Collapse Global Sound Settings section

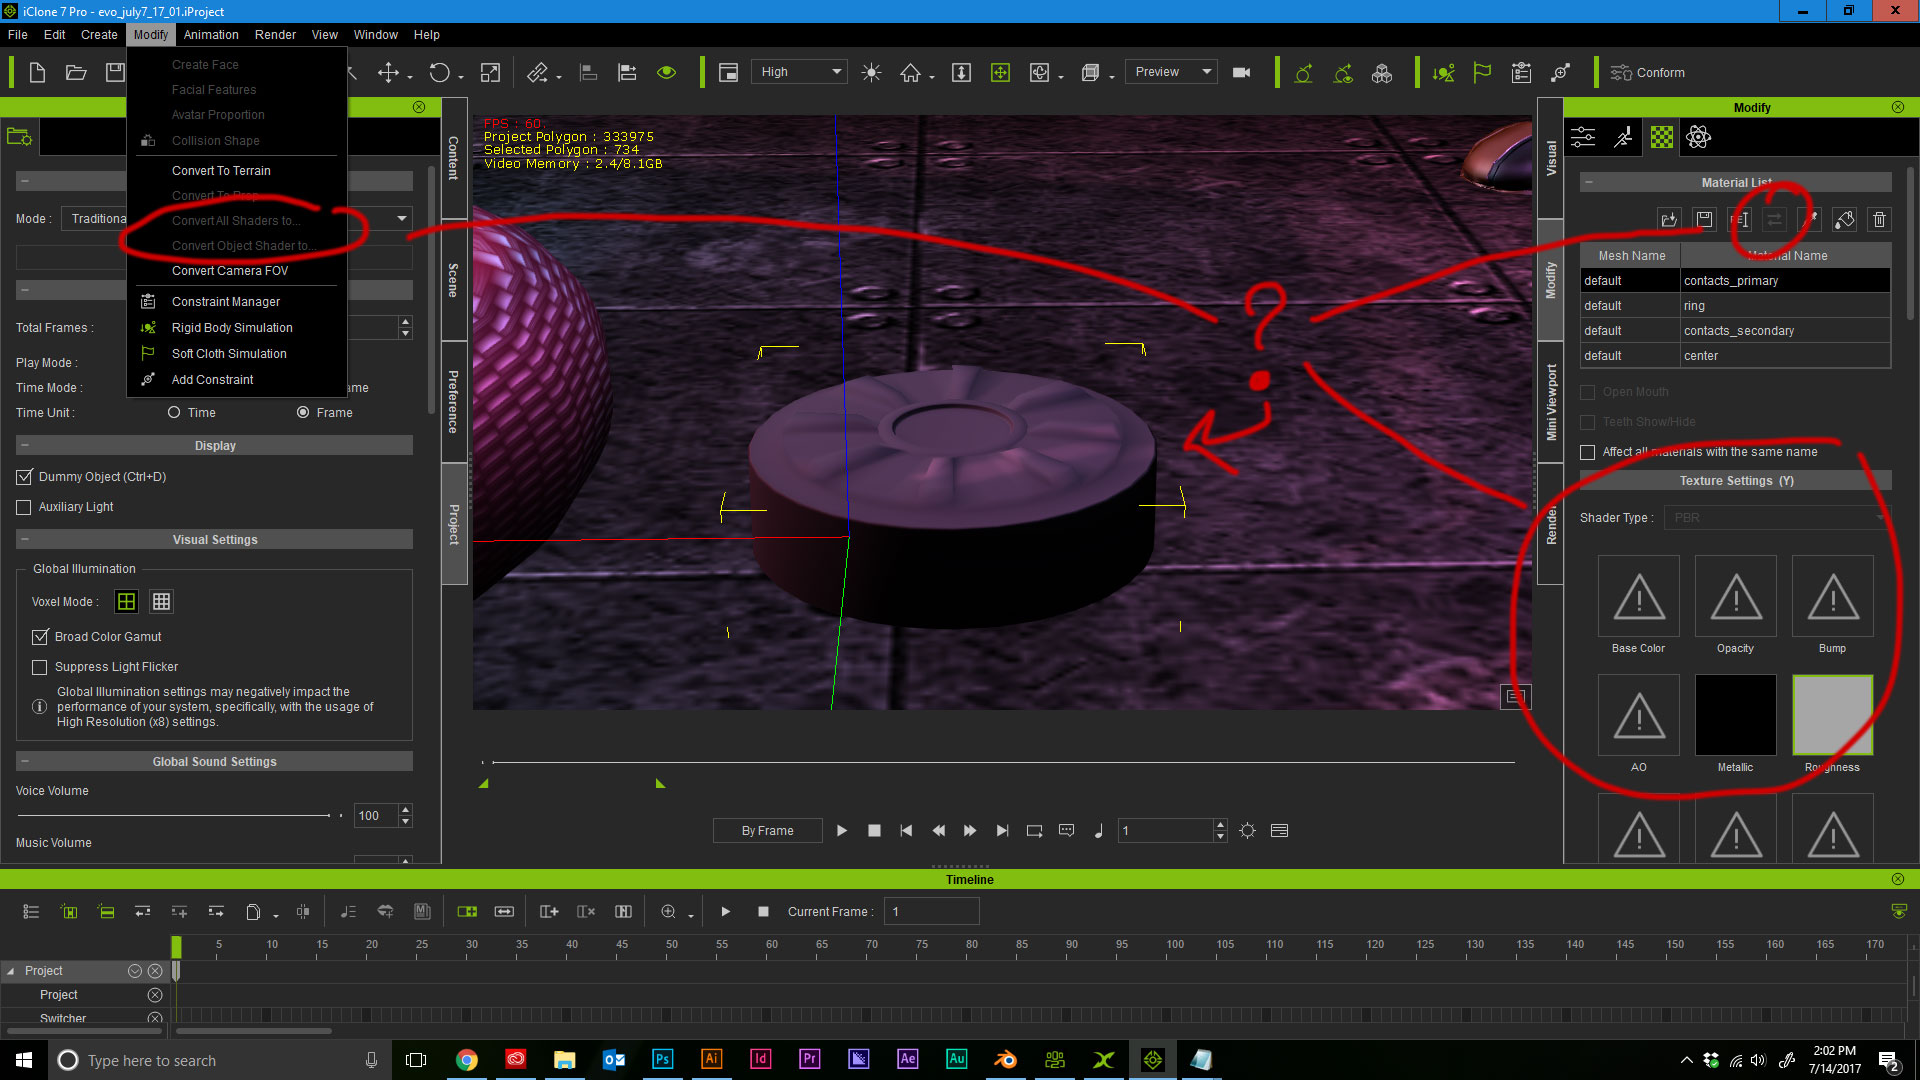(24, 762)
